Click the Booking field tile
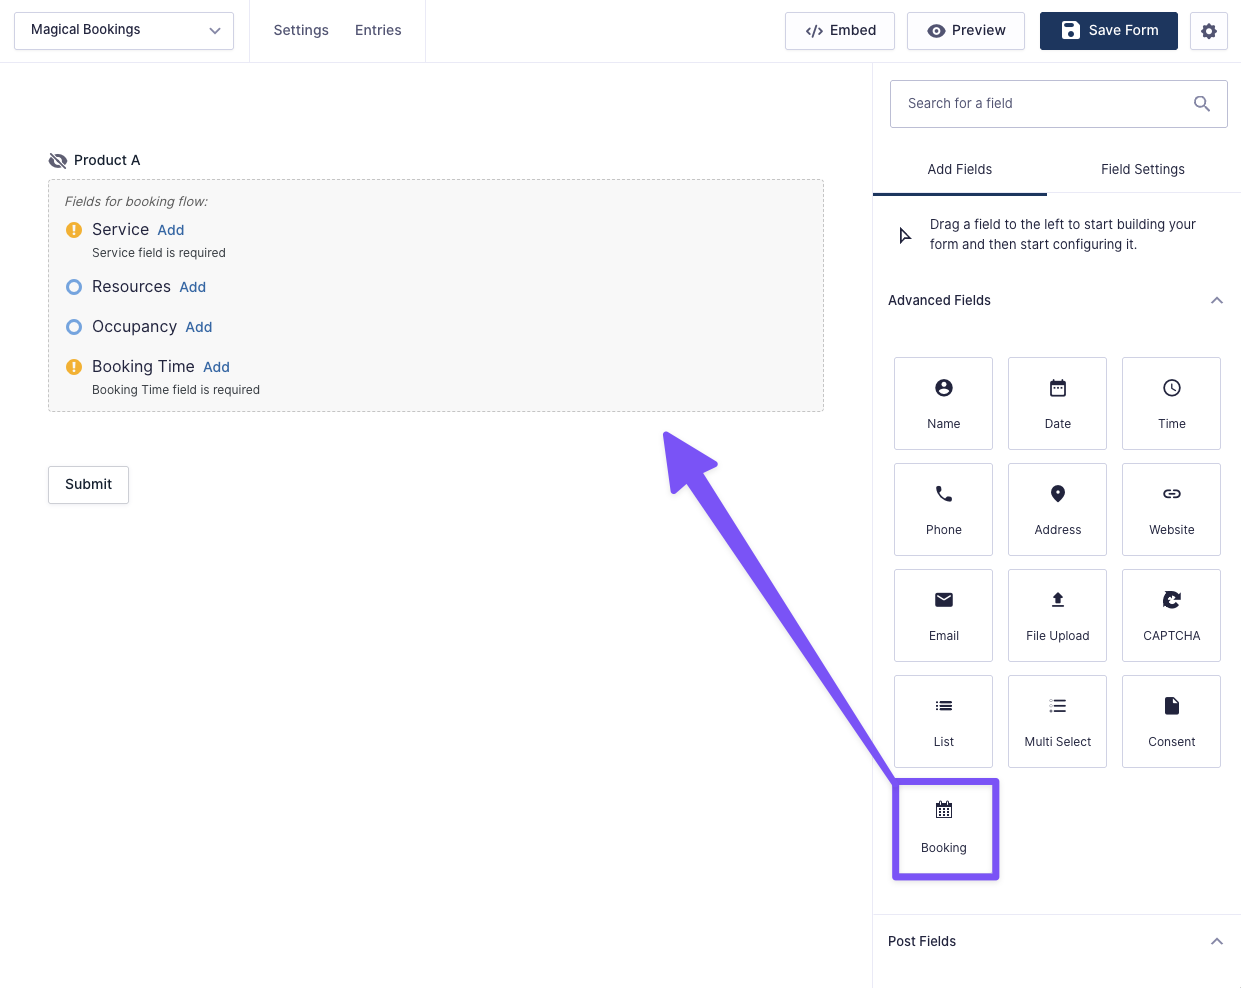1241x988 pixels. point(944,828)
